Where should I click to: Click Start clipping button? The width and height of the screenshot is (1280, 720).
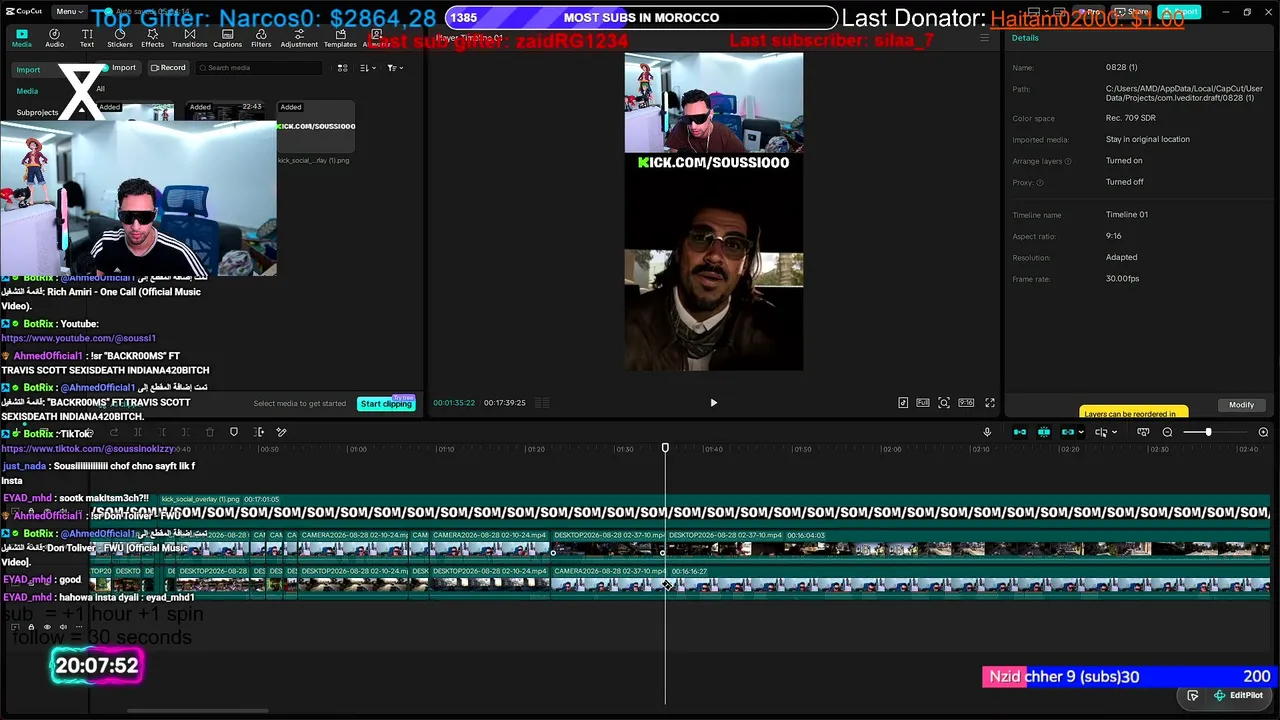386,404
